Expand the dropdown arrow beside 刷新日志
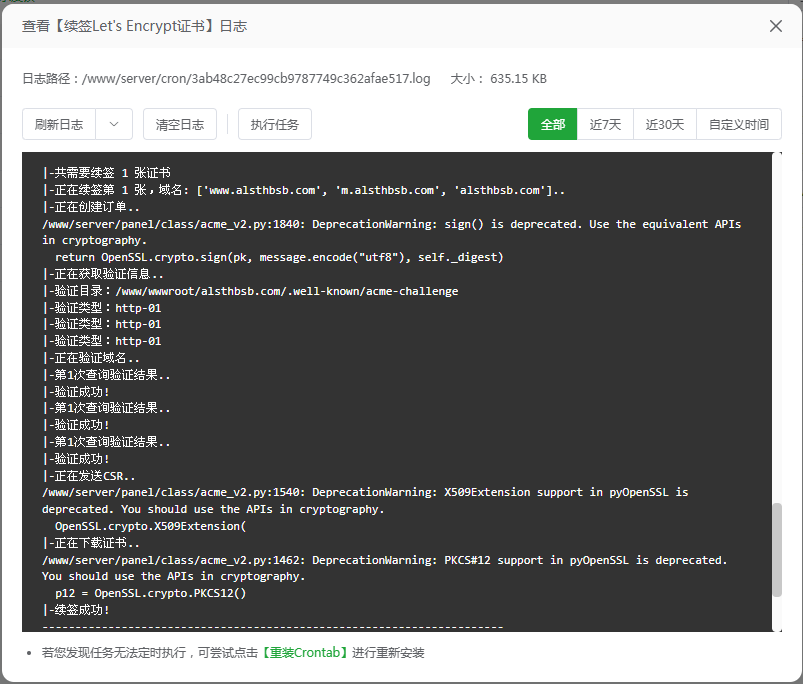 [x=114, y=124]
